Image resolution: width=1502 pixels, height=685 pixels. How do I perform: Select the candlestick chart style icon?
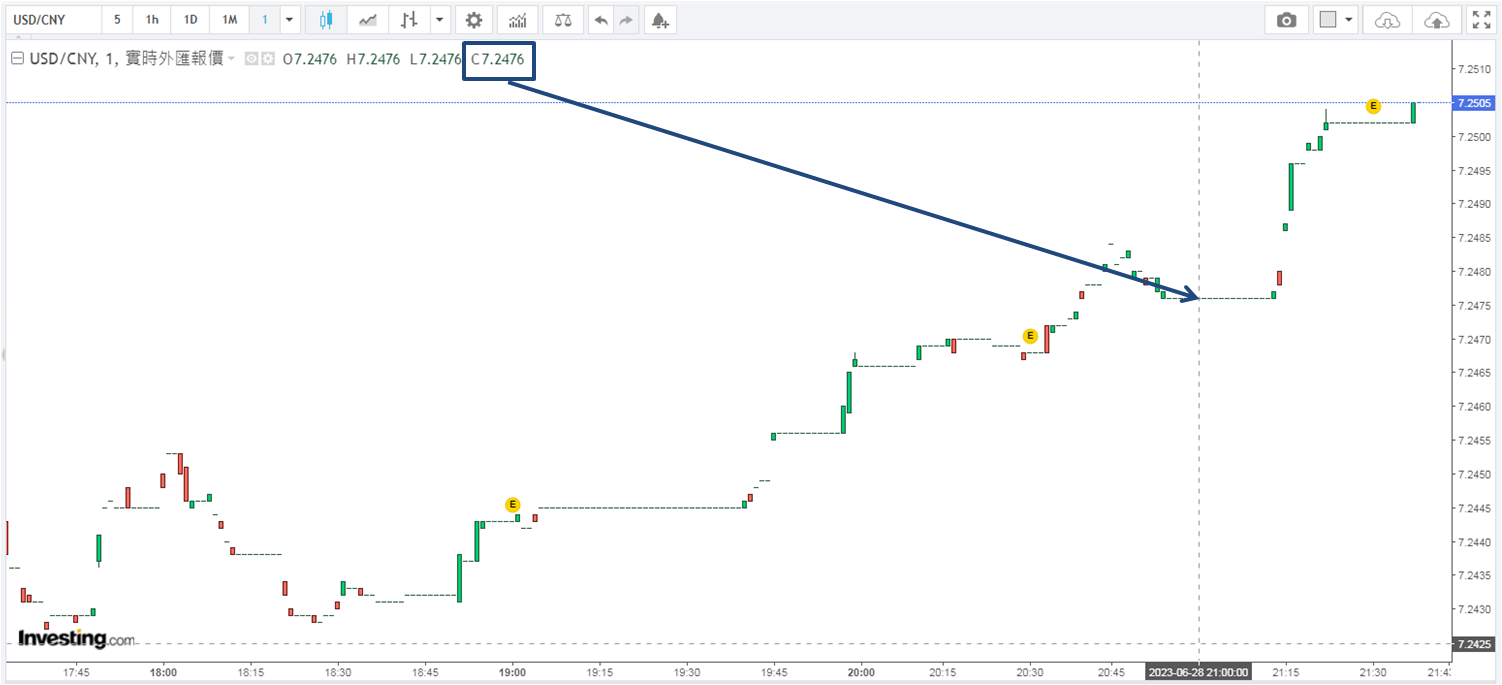pyautogui.click(x=325, y=20)
